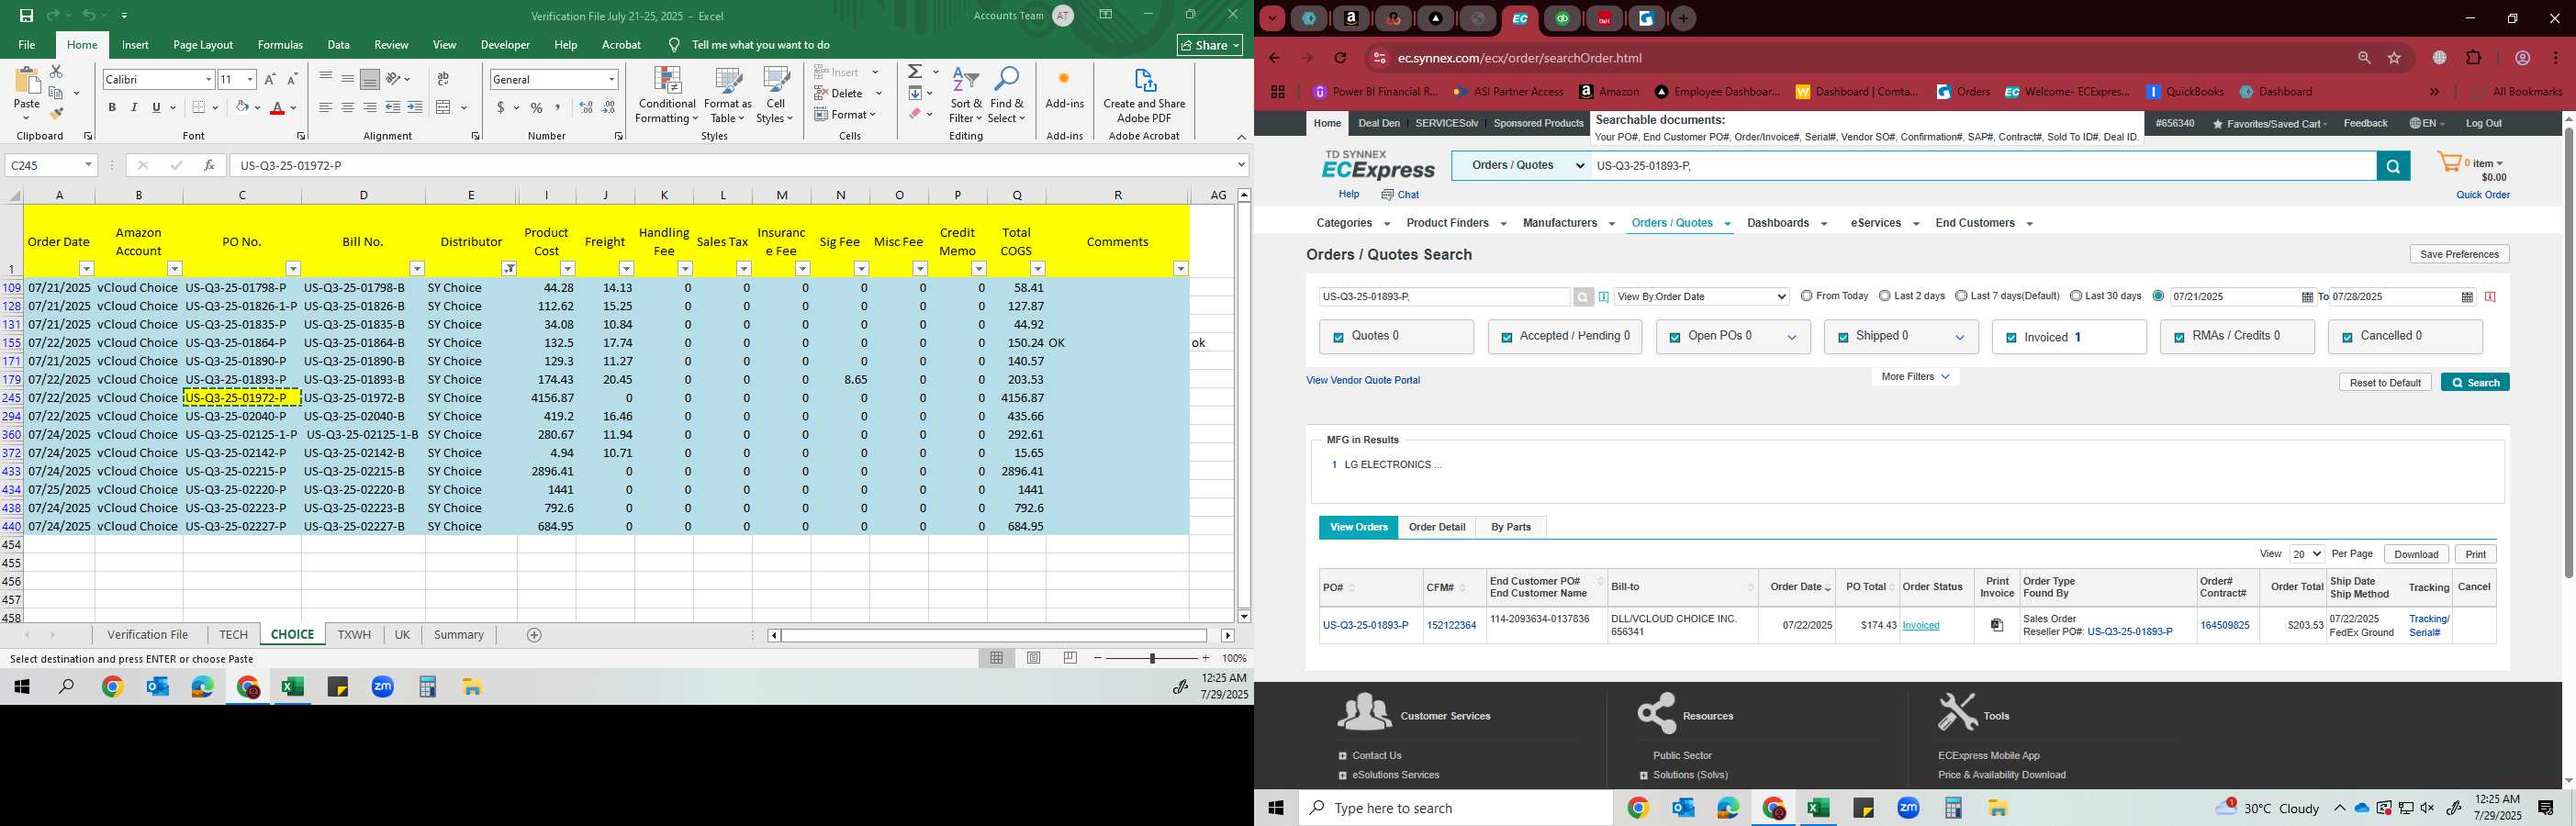Screen dimensions: 2576x826
Task: Expand the General number format dropdown
Action: coord(611,79)
